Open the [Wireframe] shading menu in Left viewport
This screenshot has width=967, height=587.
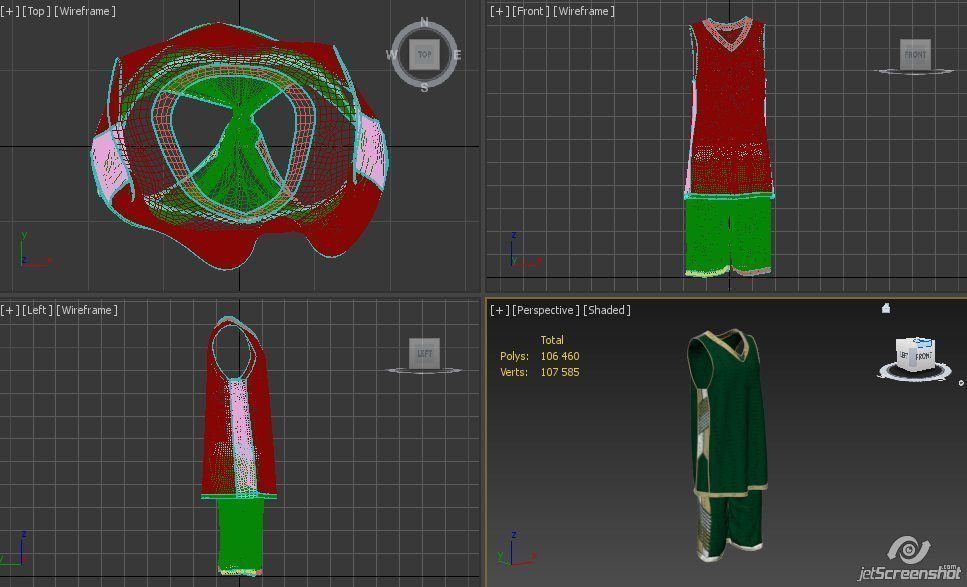[86, 310]
